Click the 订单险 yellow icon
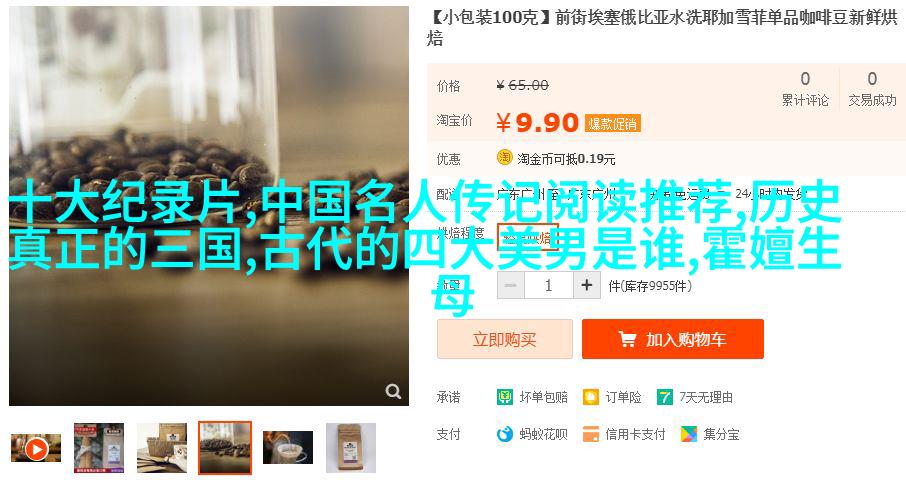The width and height of the screenshot is (906, 486). (x=591, y=397)
